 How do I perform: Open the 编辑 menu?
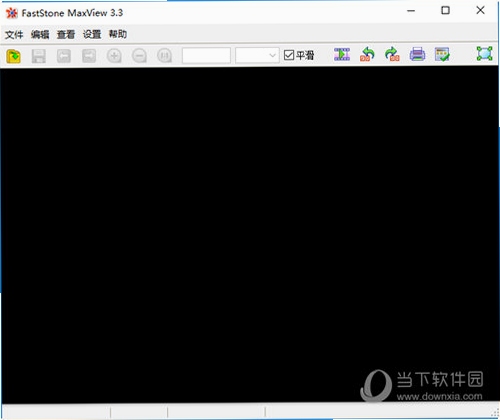point(40,34)
